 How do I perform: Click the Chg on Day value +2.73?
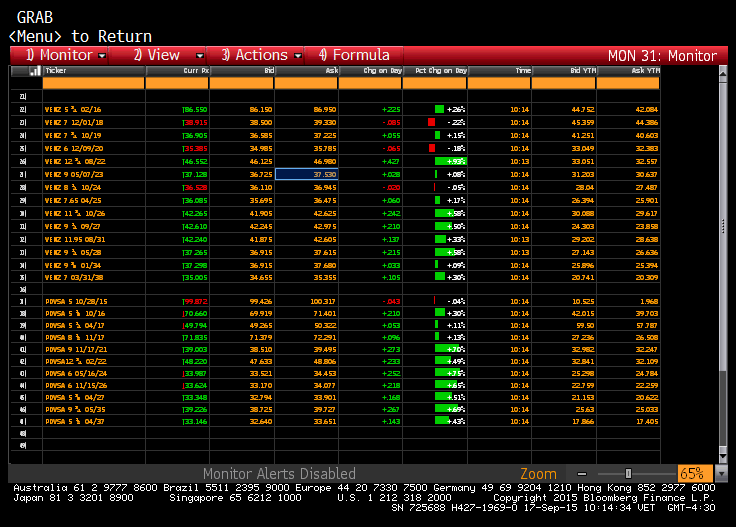tap(391, 350)
